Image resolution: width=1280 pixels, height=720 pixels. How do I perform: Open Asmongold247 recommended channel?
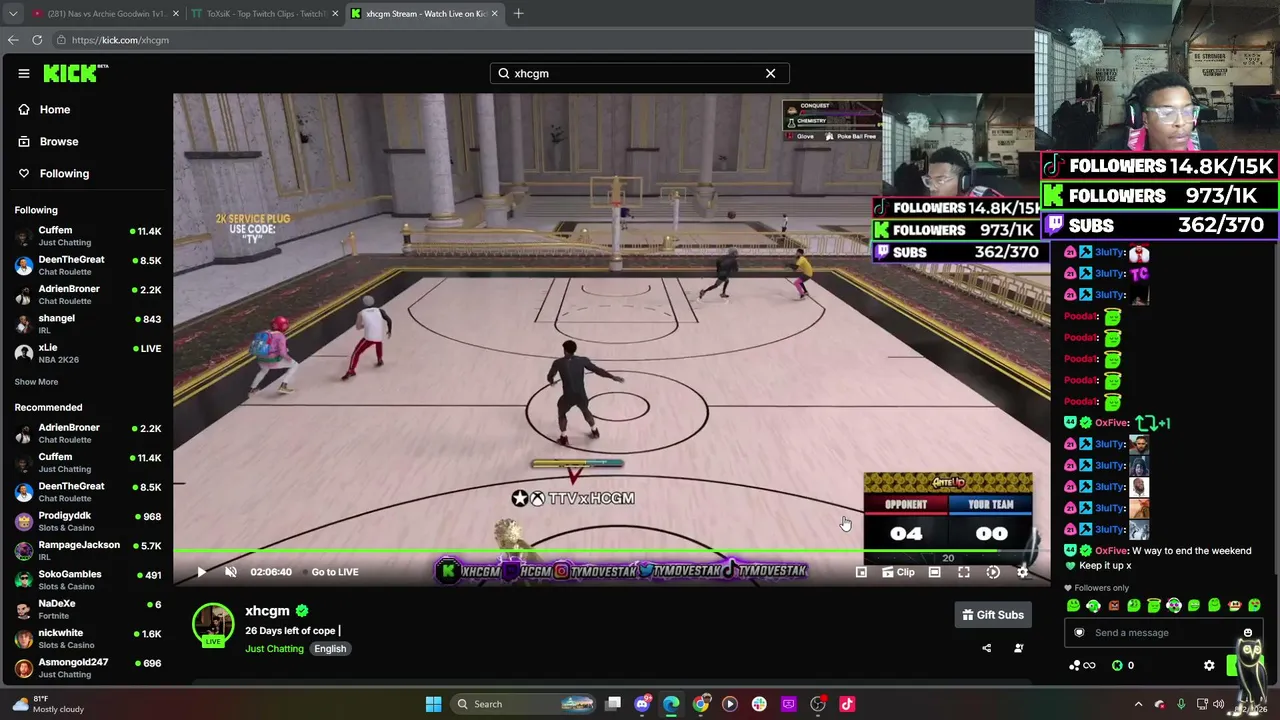(88, 668)
